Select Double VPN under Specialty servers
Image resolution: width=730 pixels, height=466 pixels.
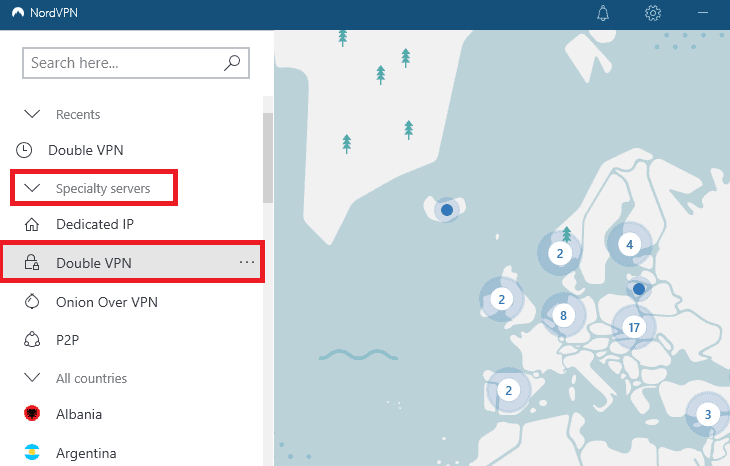132,263
